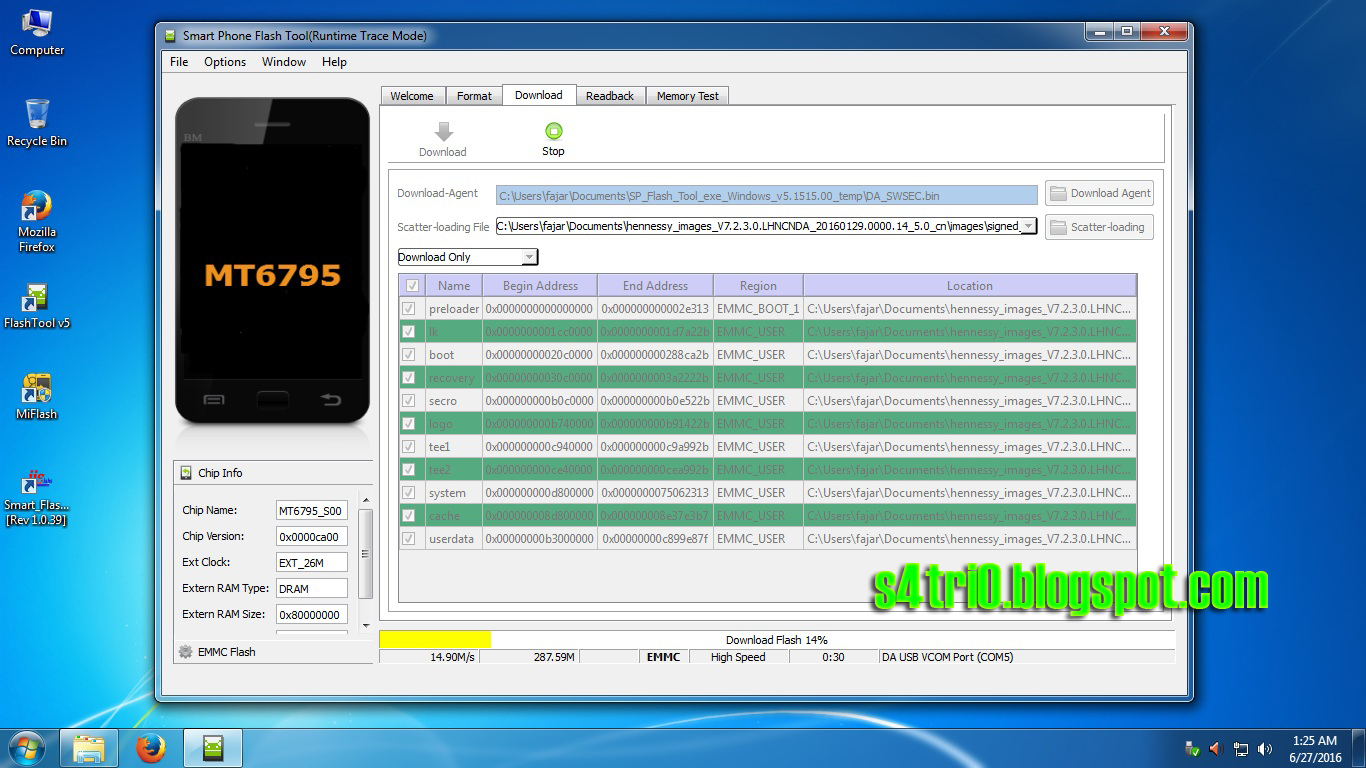Click the Ext Clock value field
Screen dimensions: 1366x768
(312, 562)
